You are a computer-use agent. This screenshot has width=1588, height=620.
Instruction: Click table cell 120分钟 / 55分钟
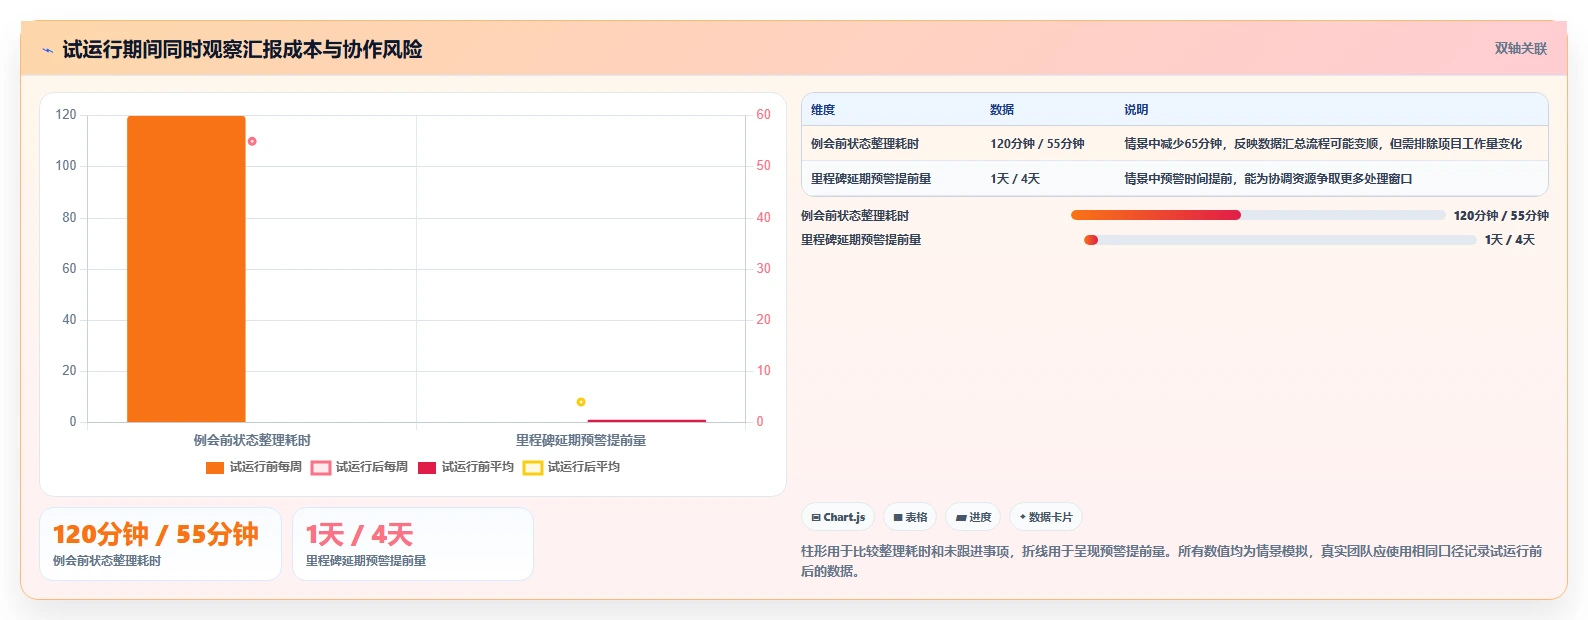(x=1037, y=144)
